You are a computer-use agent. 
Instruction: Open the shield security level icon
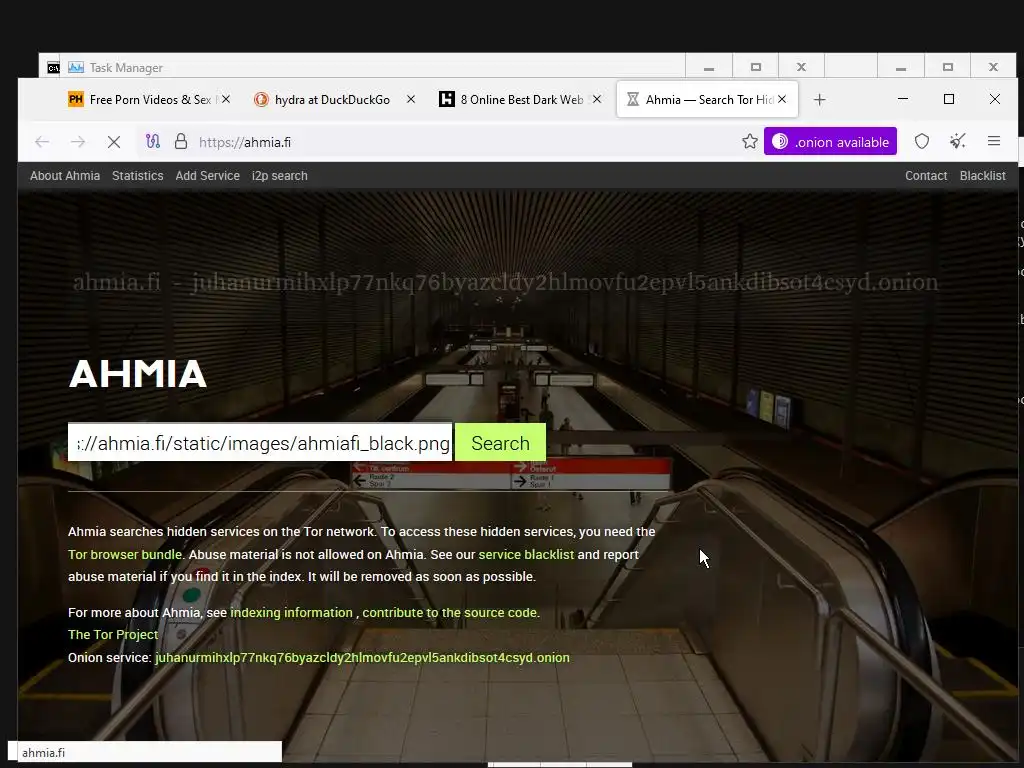point(921,141)
